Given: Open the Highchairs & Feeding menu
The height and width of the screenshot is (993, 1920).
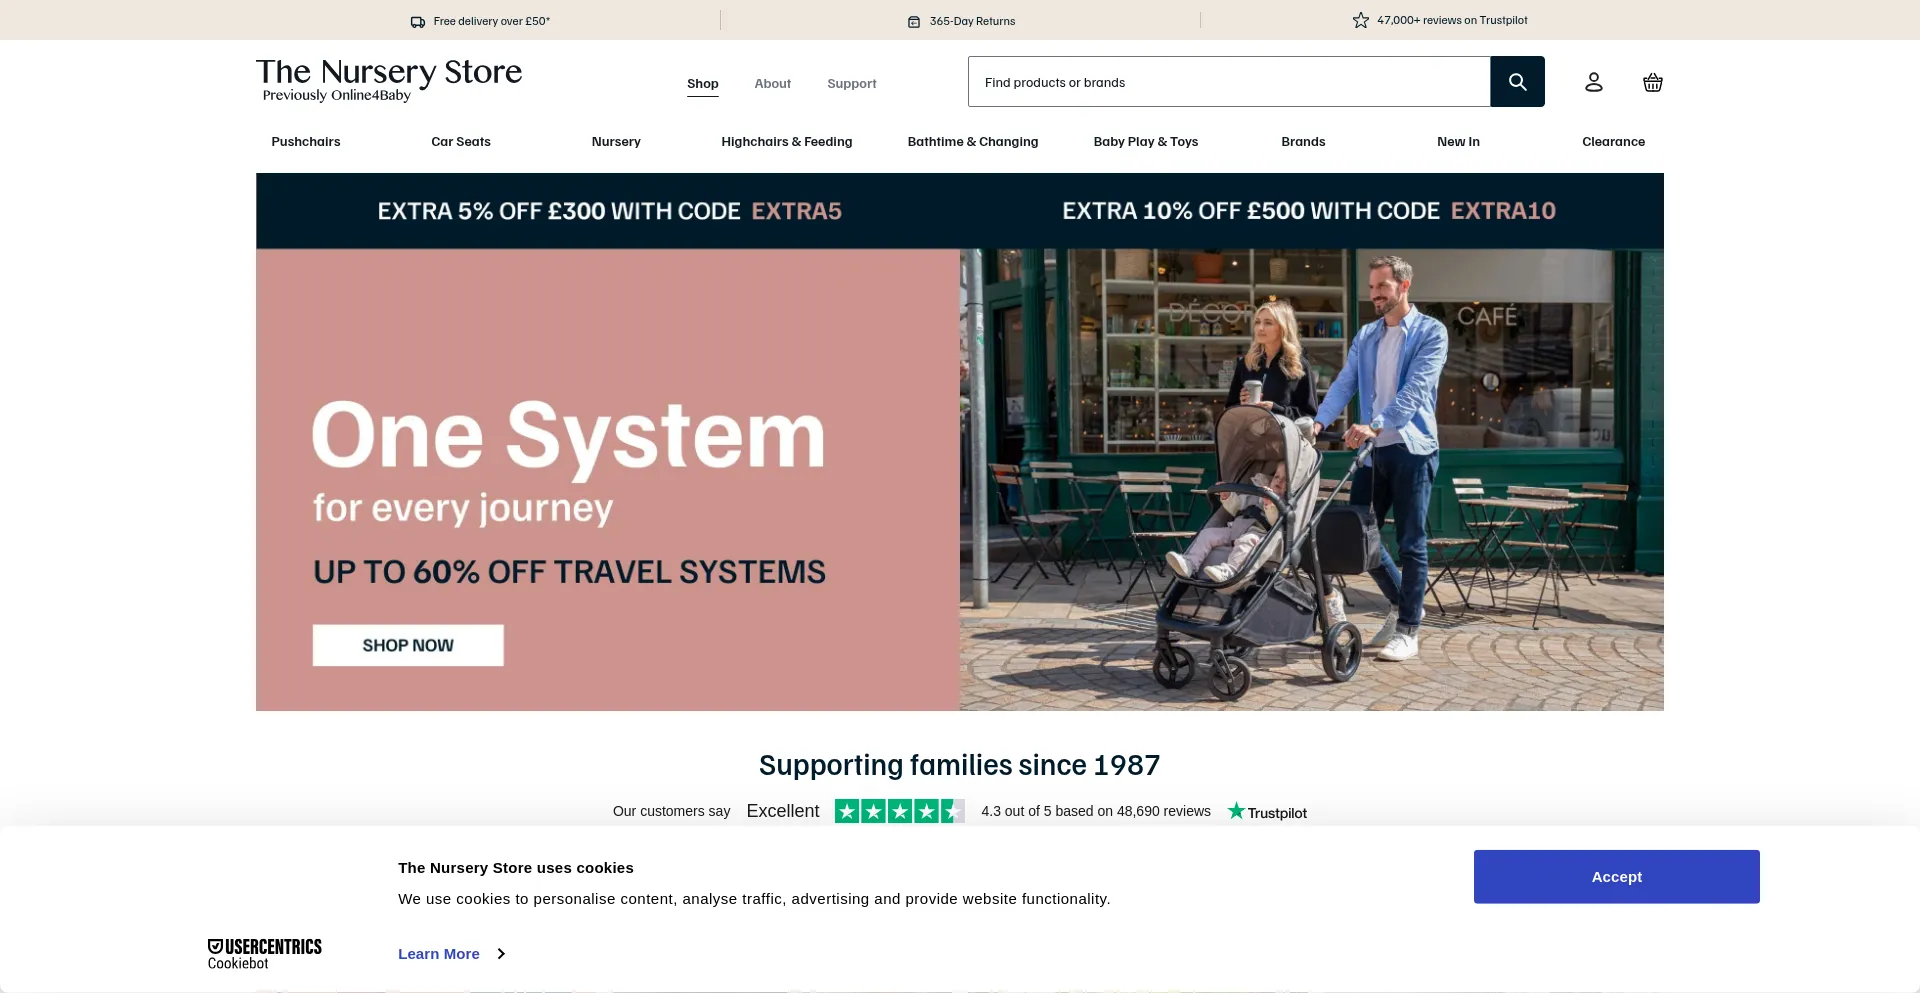Looking at the screenshot, I should tap(787, 142).
